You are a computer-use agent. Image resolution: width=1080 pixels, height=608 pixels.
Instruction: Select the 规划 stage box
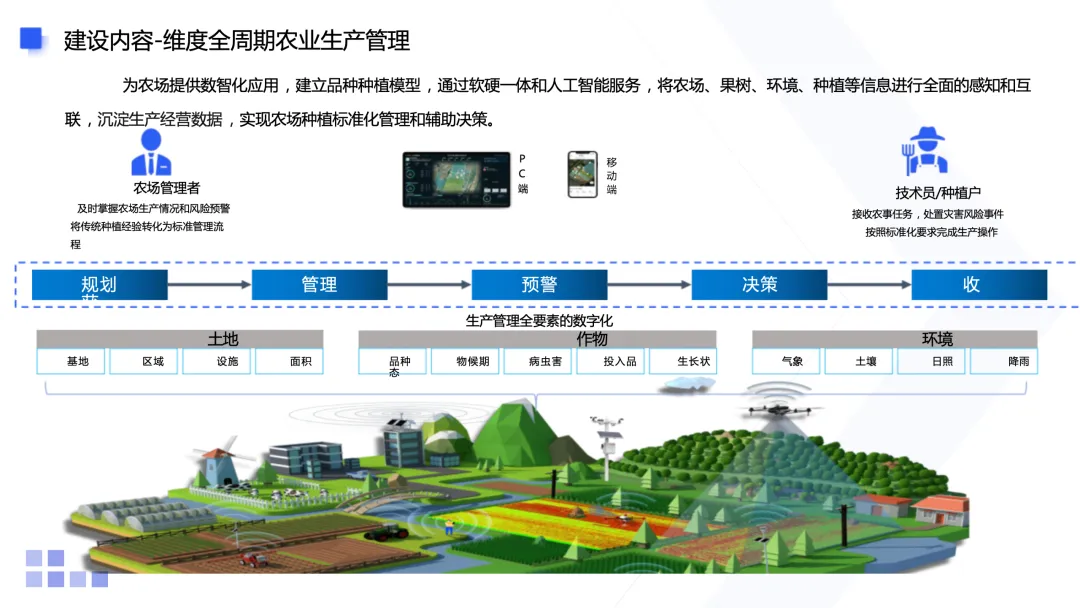99,284
